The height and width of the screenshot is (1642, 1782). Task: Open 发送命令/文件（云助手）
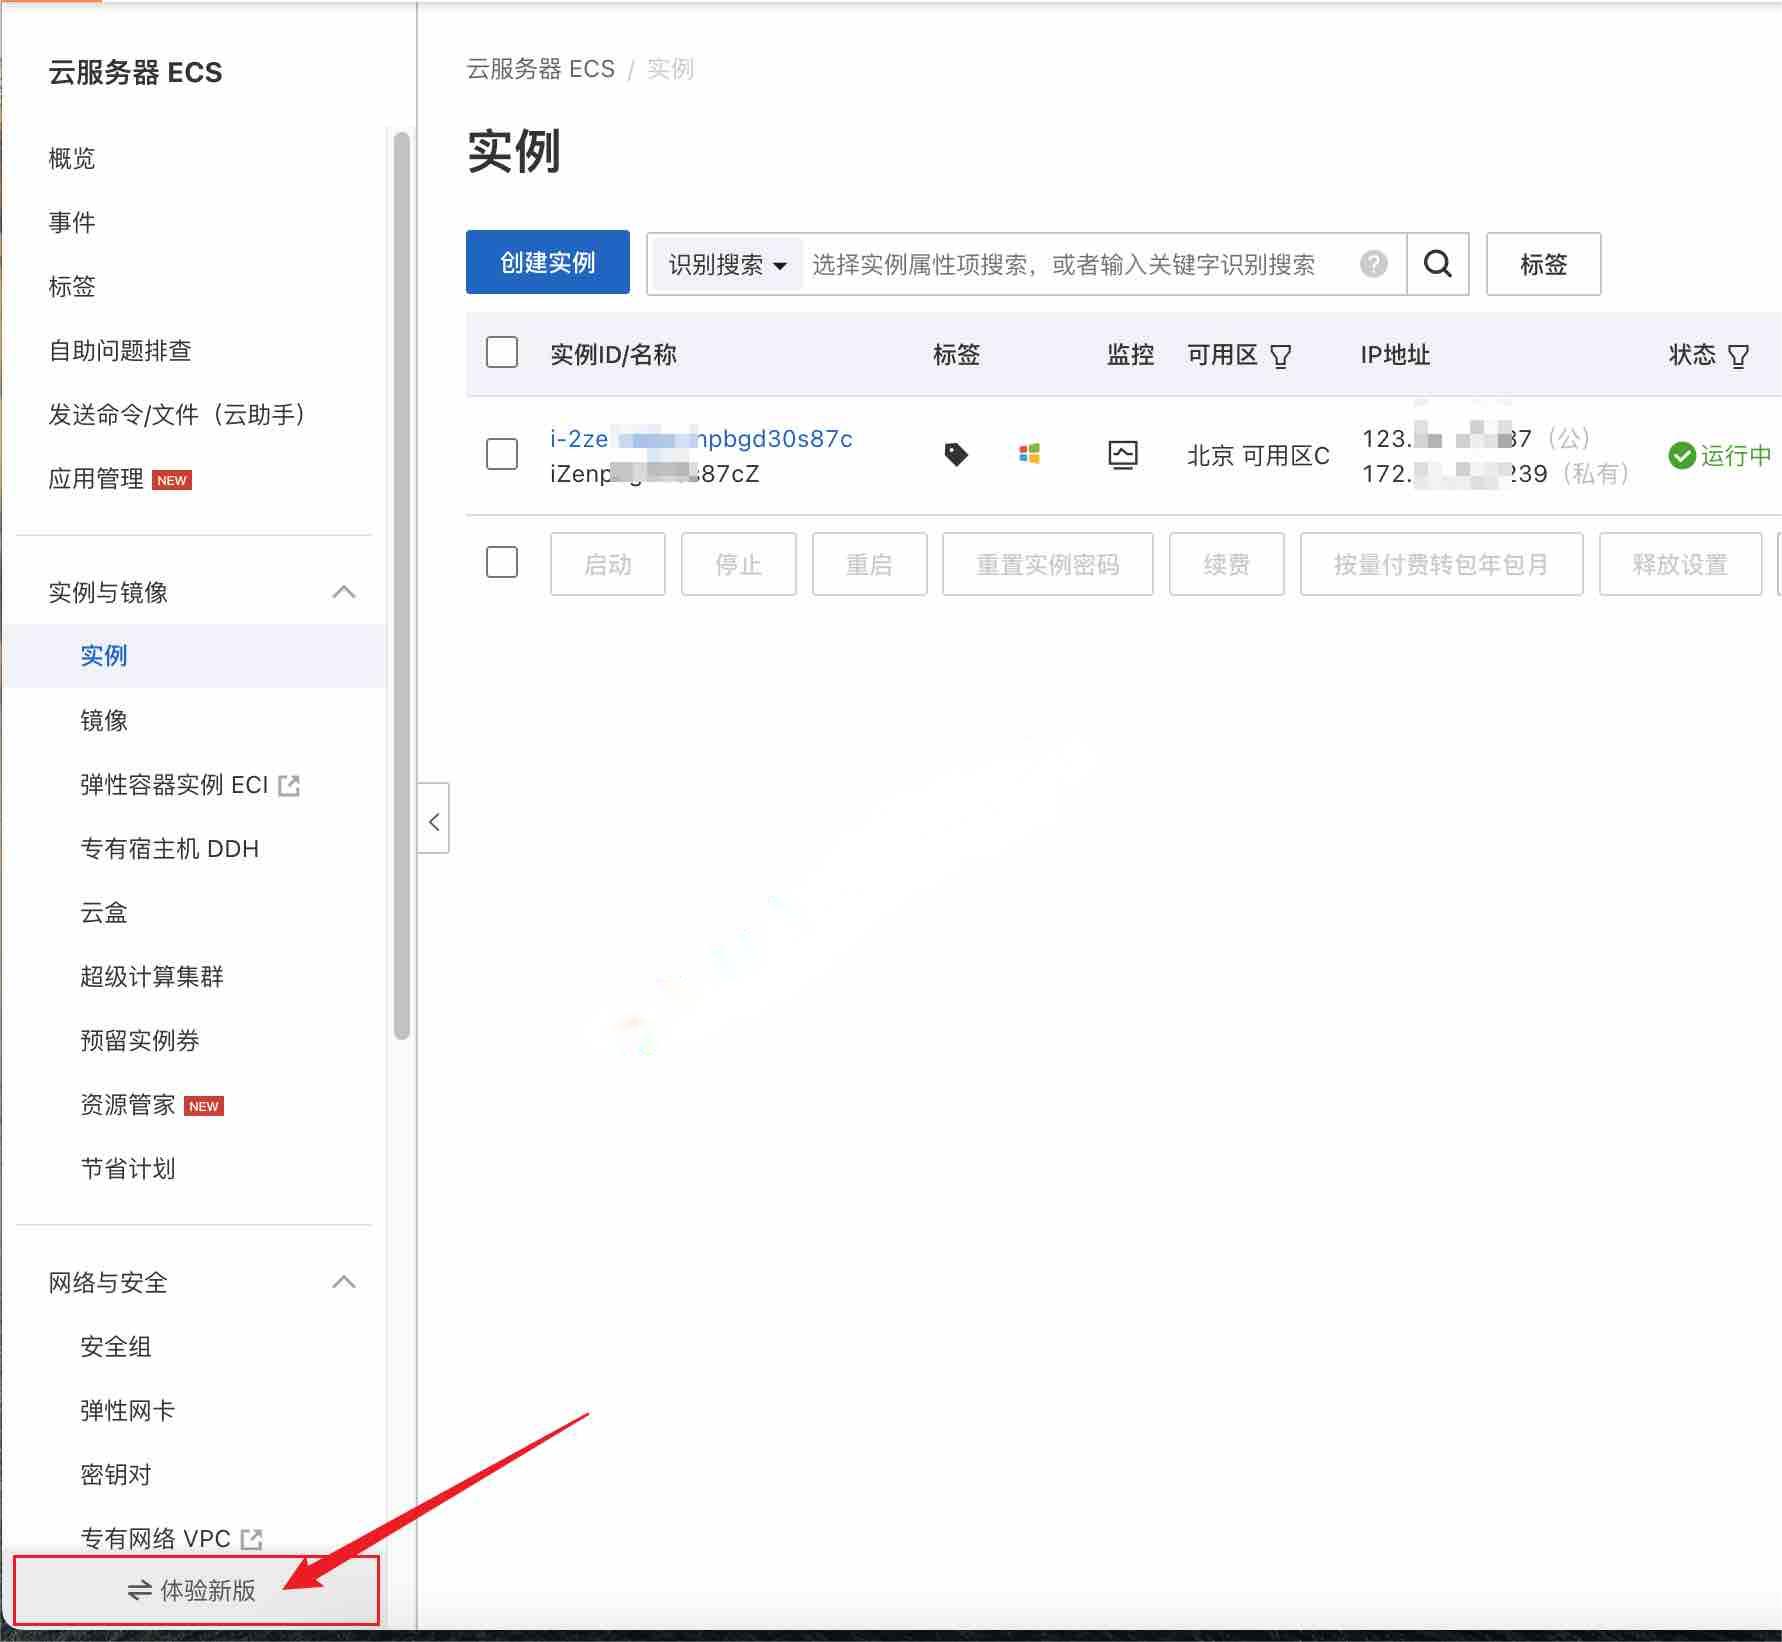[177, 414]
